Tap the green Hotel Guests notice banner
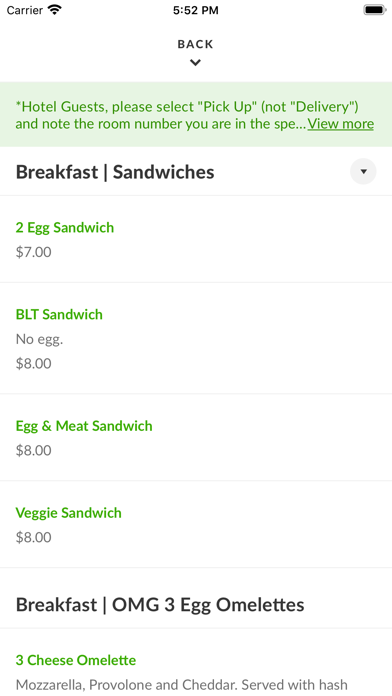Image resolution: width=392 pixels, height=696 pixels. click(196, 115)
